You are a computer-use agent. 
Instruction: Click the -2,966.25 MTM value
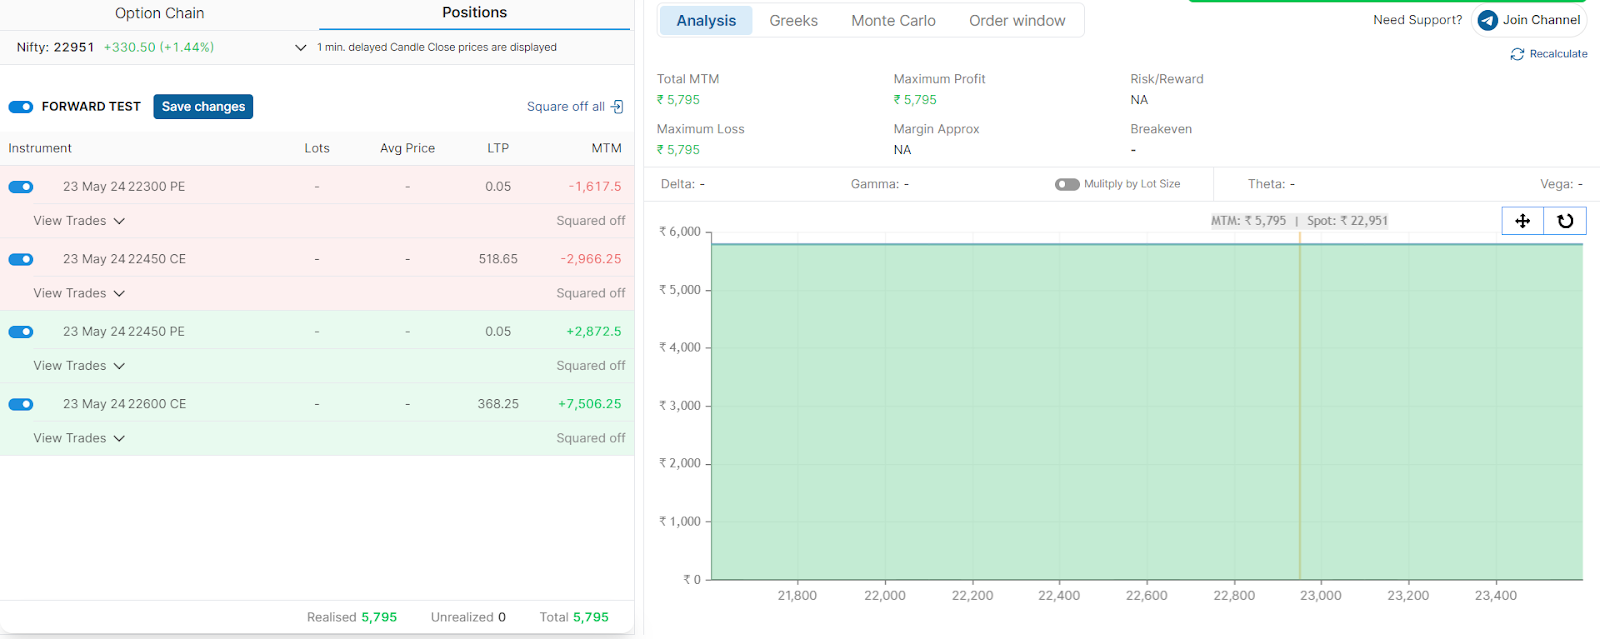point(591,259)
